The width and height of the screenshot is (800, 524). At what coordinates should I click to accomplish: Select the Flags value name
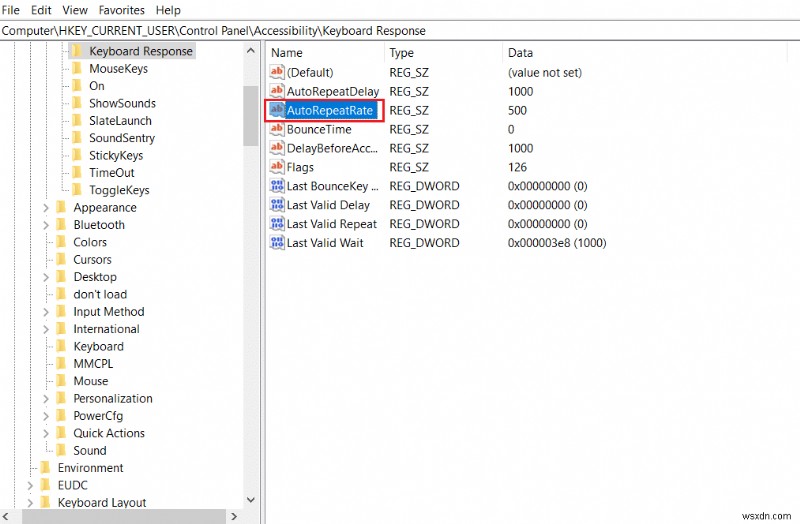coord(300,167)
